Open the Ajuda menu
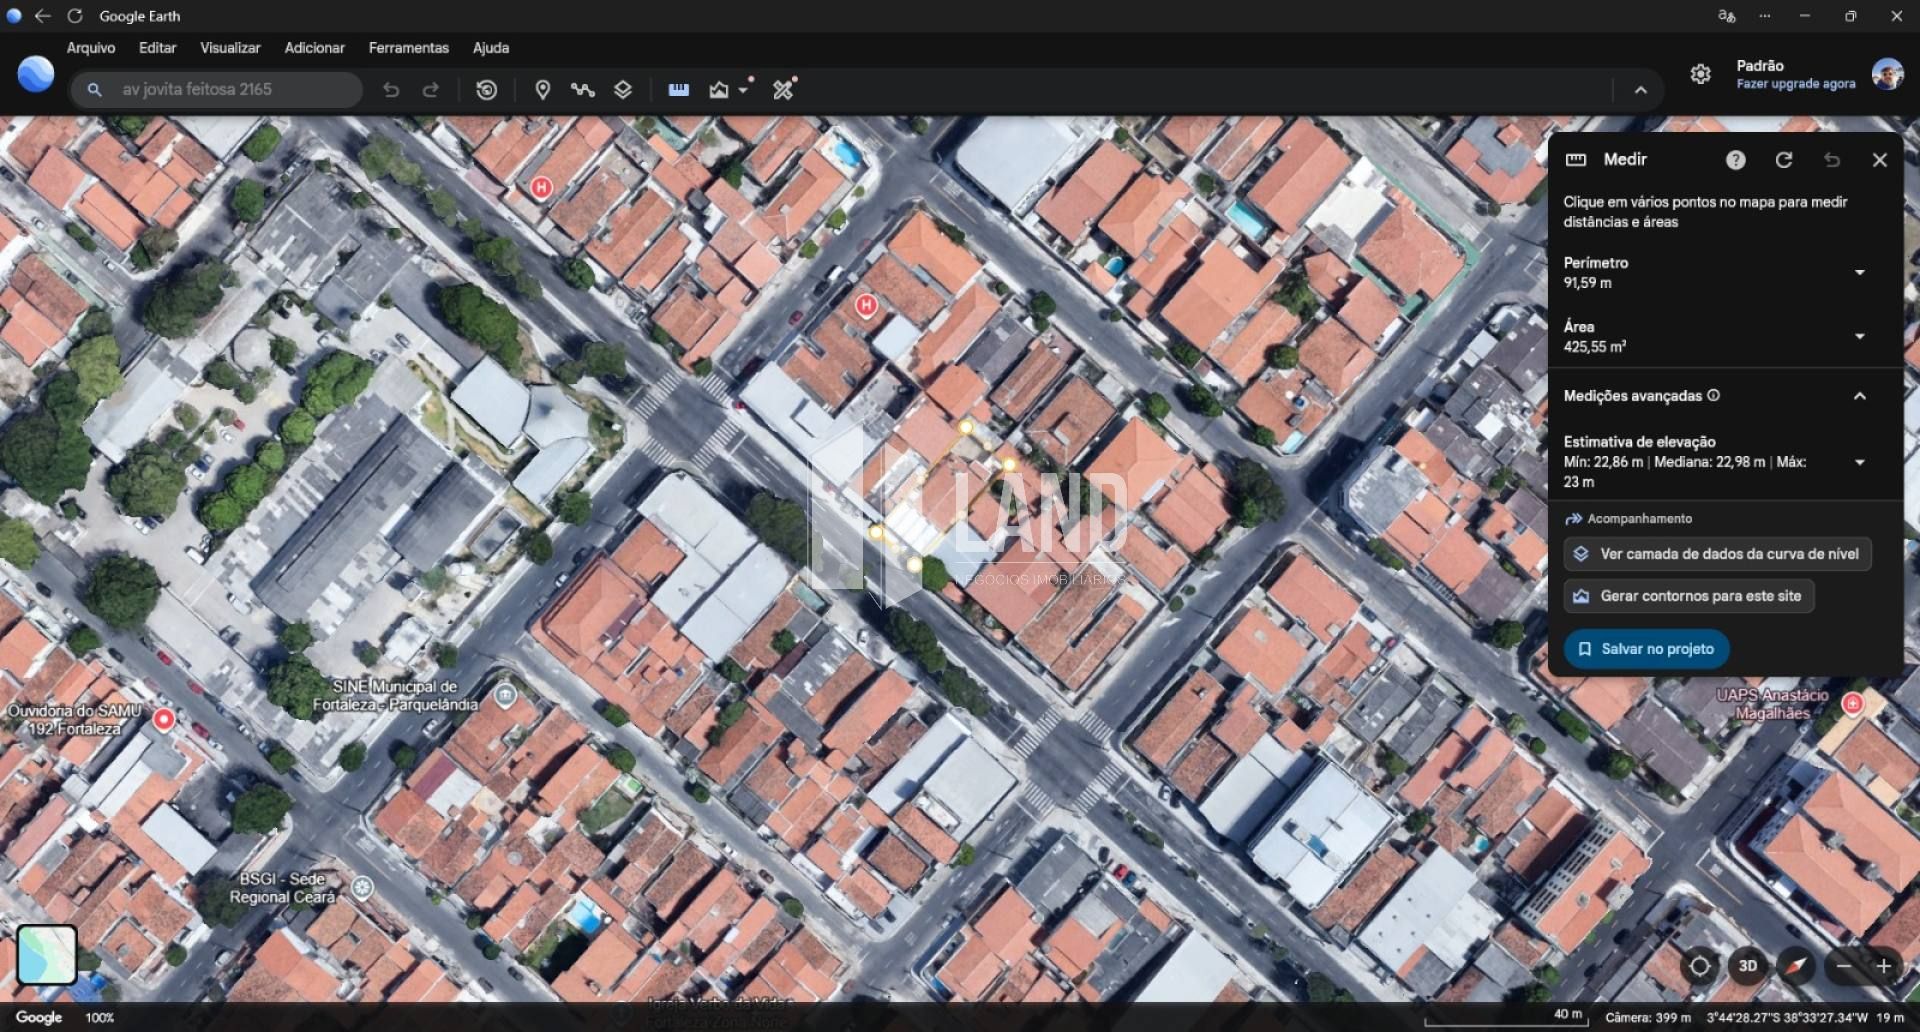This screenshot has height=1032, width=1920. pos(491,48)
